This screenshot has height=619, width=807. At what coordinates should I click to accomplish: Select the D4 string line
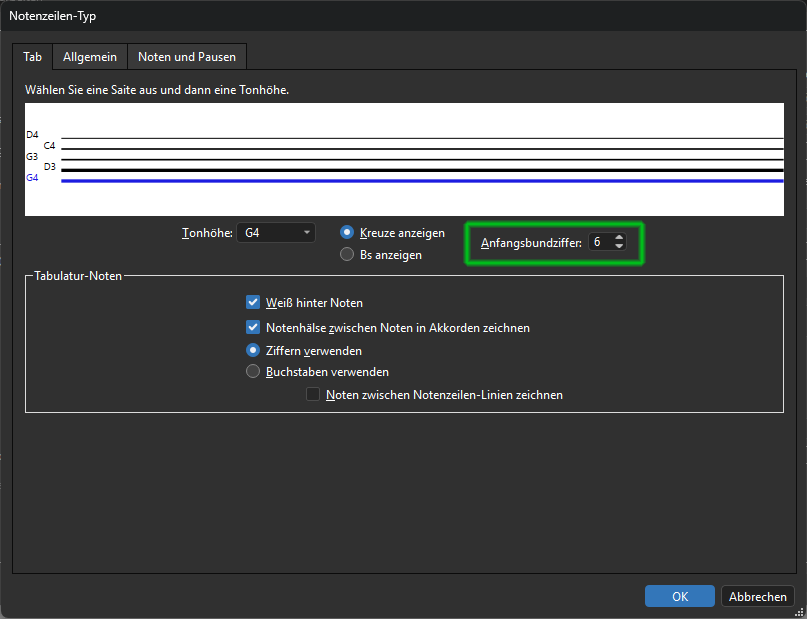422,138
